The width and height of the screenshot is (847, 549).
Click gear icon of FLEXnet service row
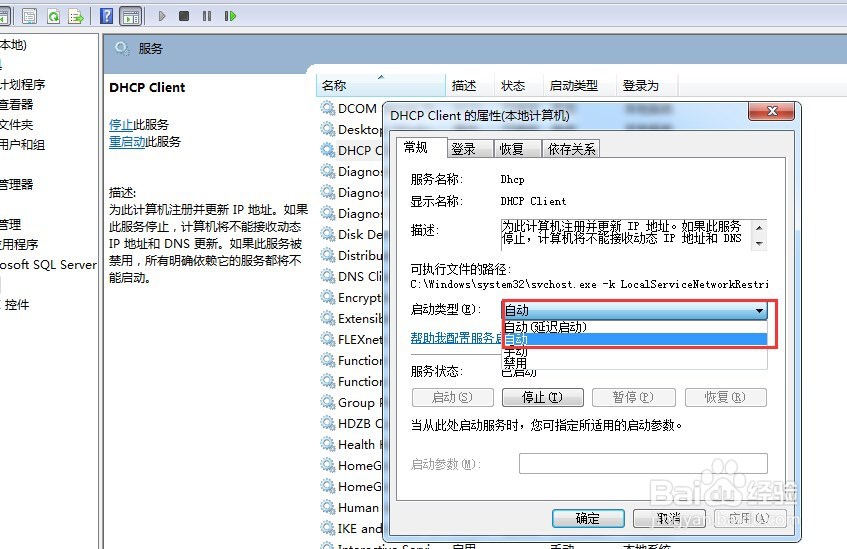click(x=327, y=339)
